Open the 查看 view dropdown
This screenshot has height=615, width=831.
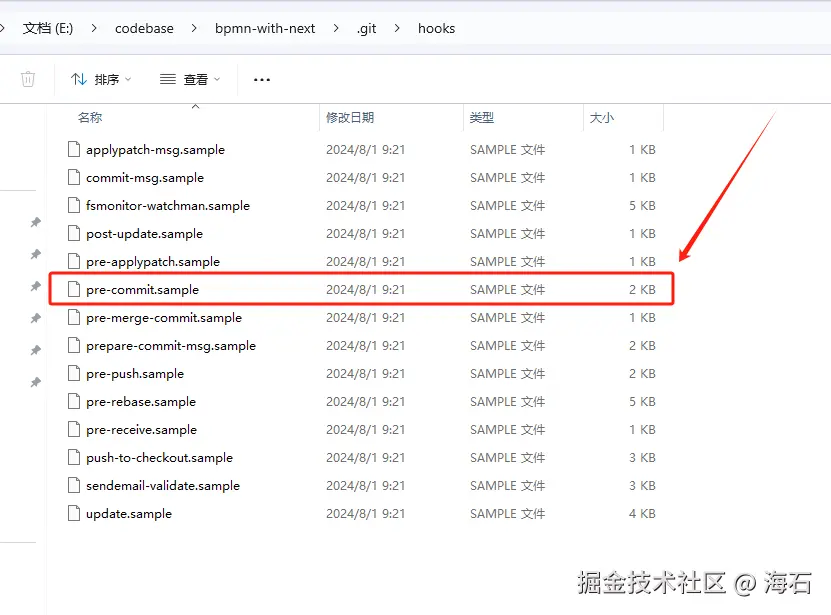pyautogui.click(x=190, y=80)
